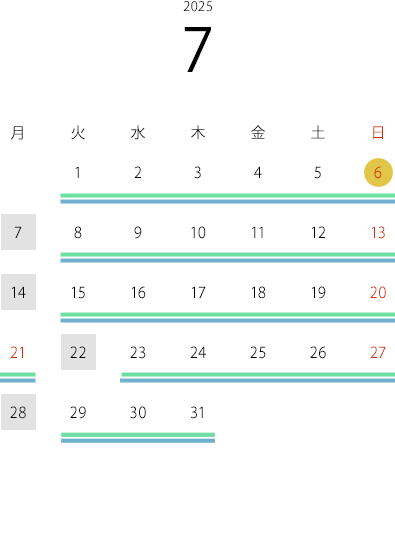Select red Sunday date 27

point(378,352)
